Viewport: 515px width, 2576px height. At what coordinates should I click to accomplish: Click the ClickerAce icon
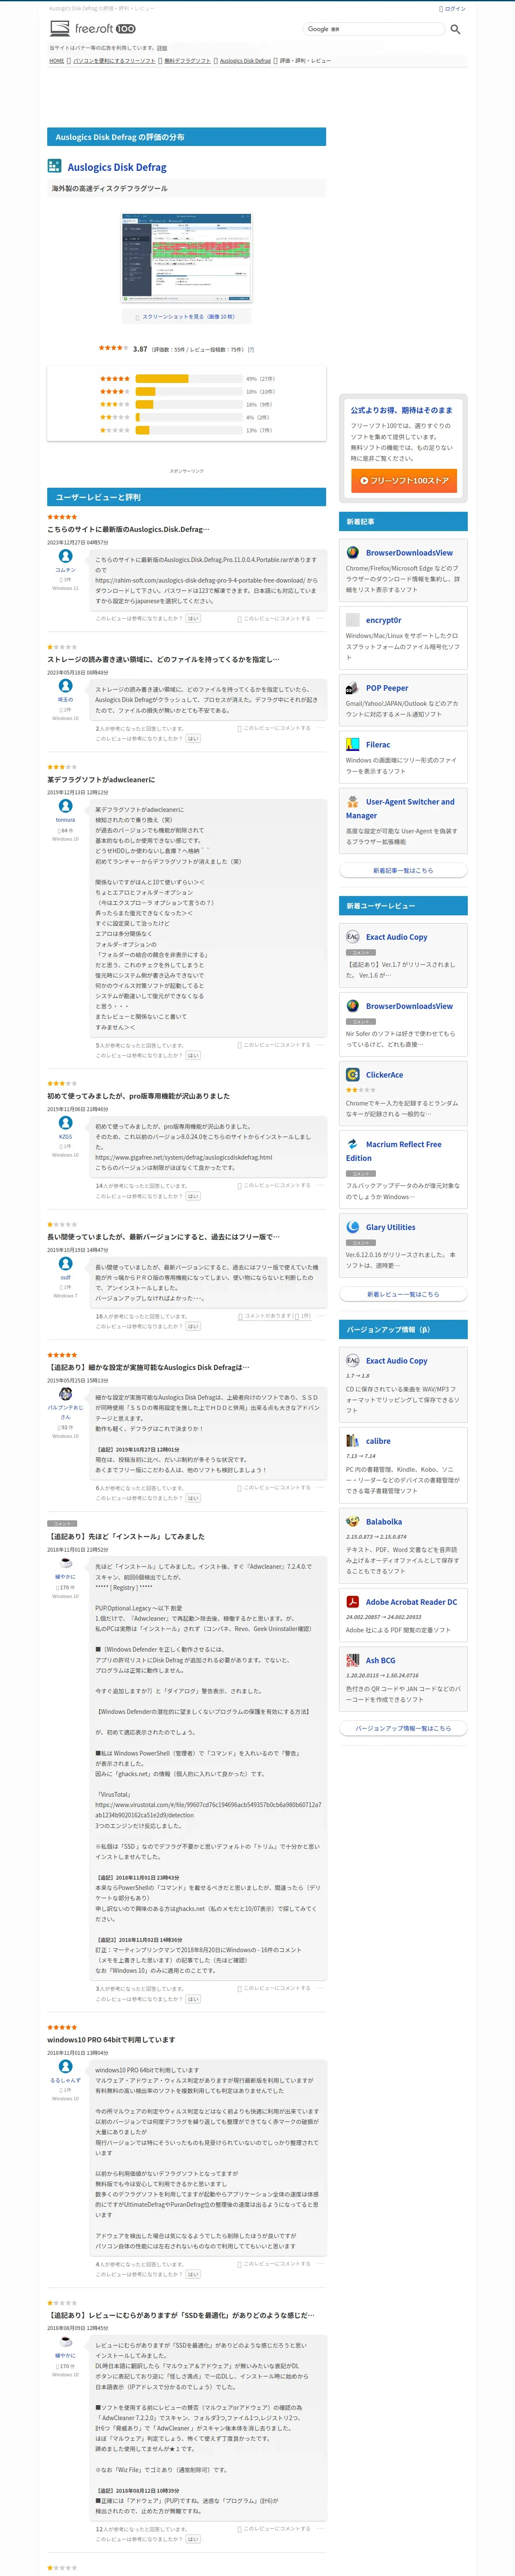click(353, 1075)
